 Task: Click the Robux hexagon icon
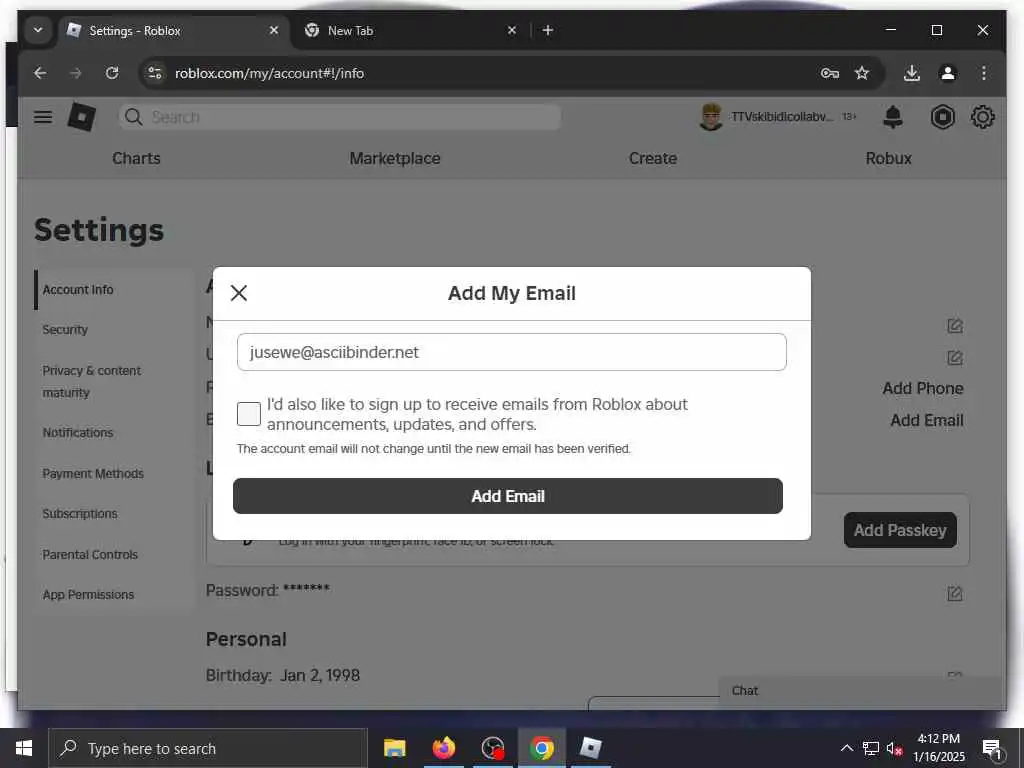pos(942,117)
